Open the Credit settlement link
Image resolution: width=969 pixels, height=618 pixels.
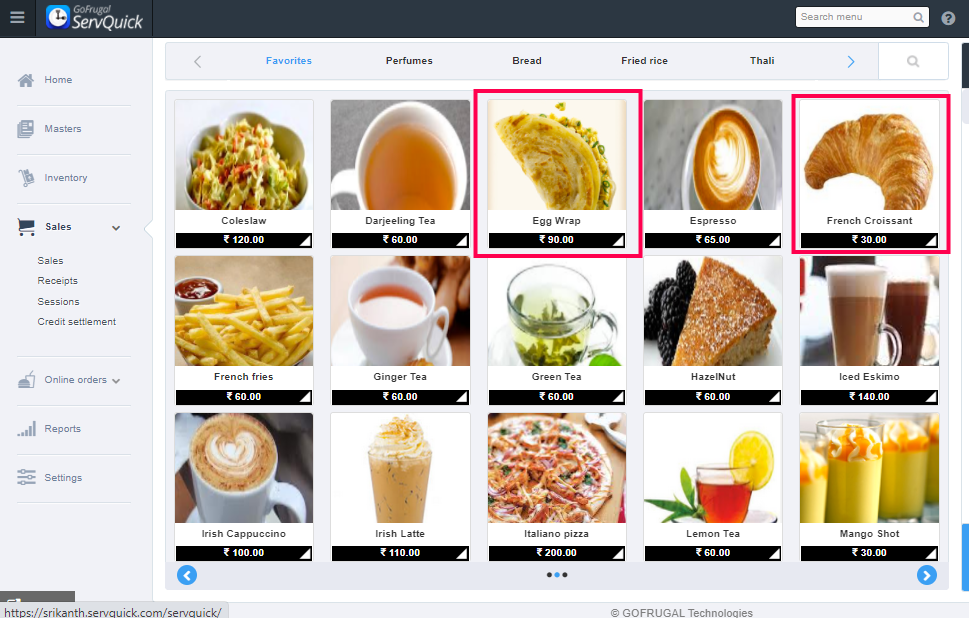77,321
